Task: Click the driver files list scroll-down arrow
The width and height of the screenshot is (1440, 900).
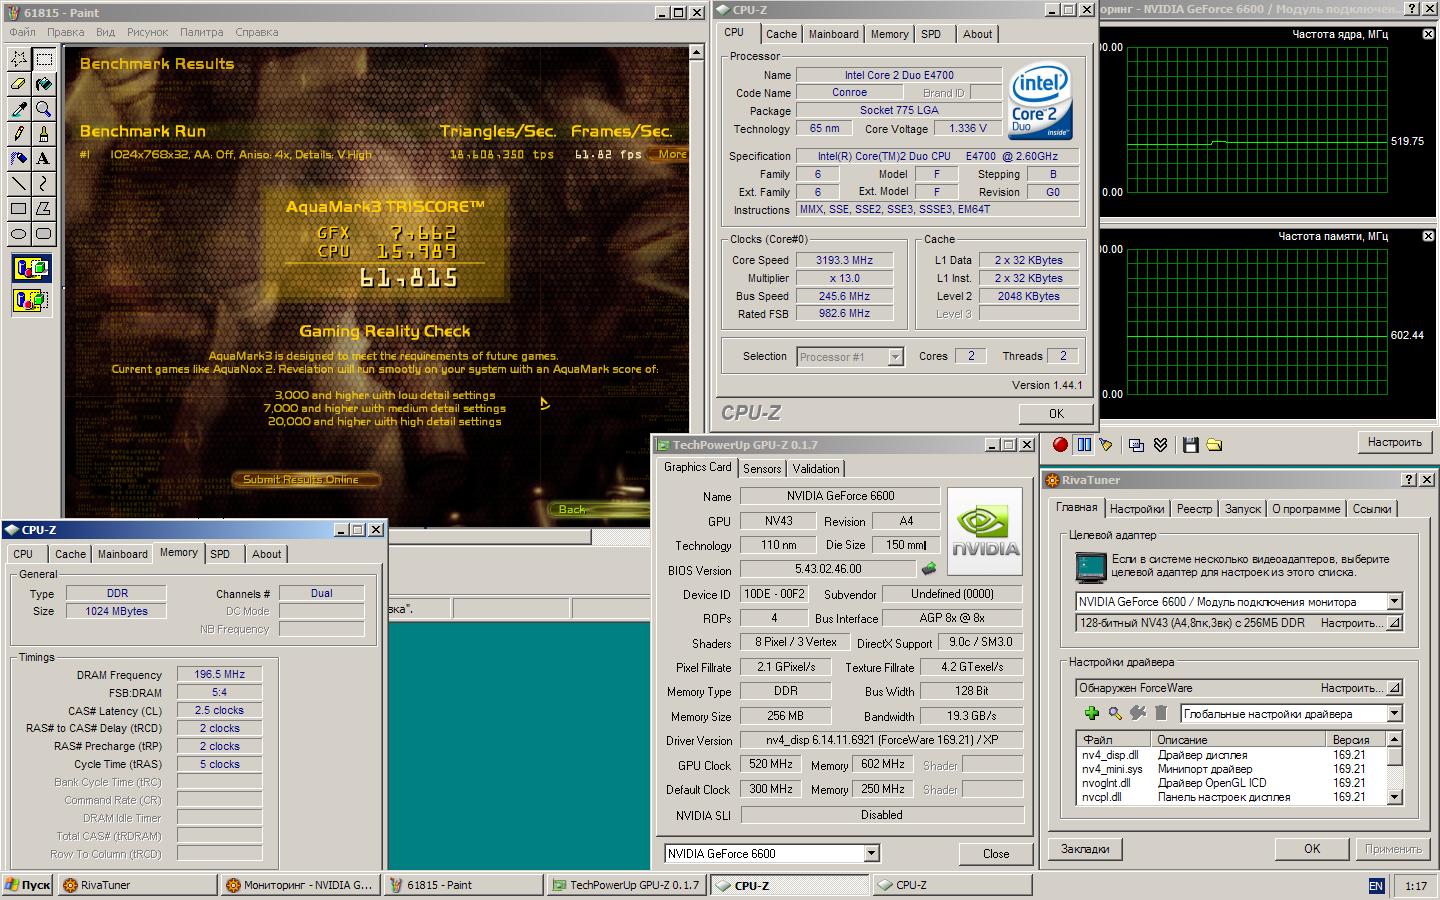Action: pos(1394,797)
